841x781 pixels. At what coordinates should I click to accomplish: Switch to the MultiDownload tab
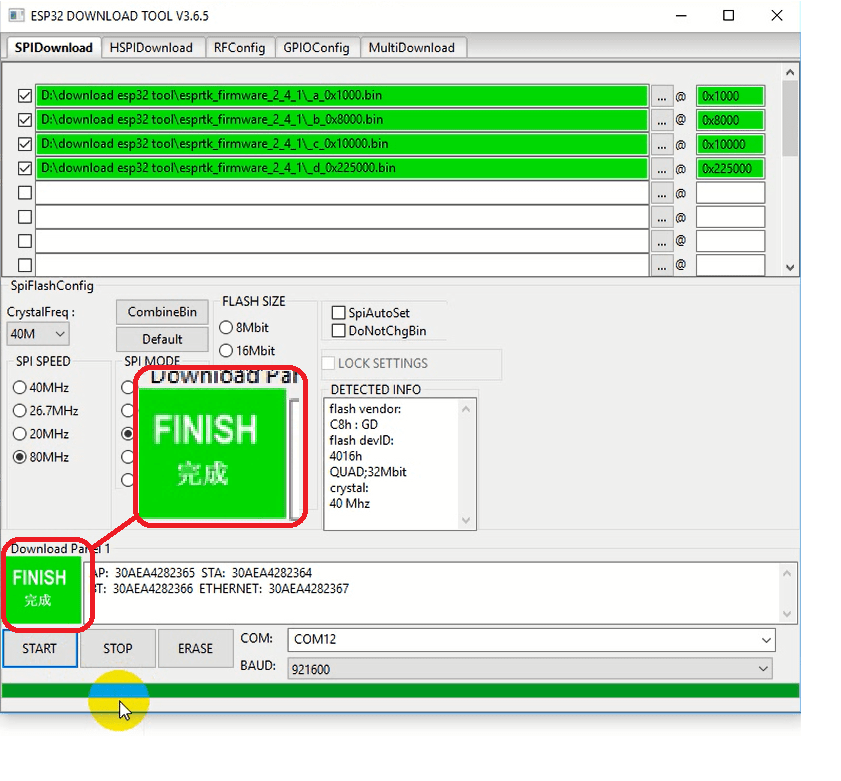coord(413,47)
